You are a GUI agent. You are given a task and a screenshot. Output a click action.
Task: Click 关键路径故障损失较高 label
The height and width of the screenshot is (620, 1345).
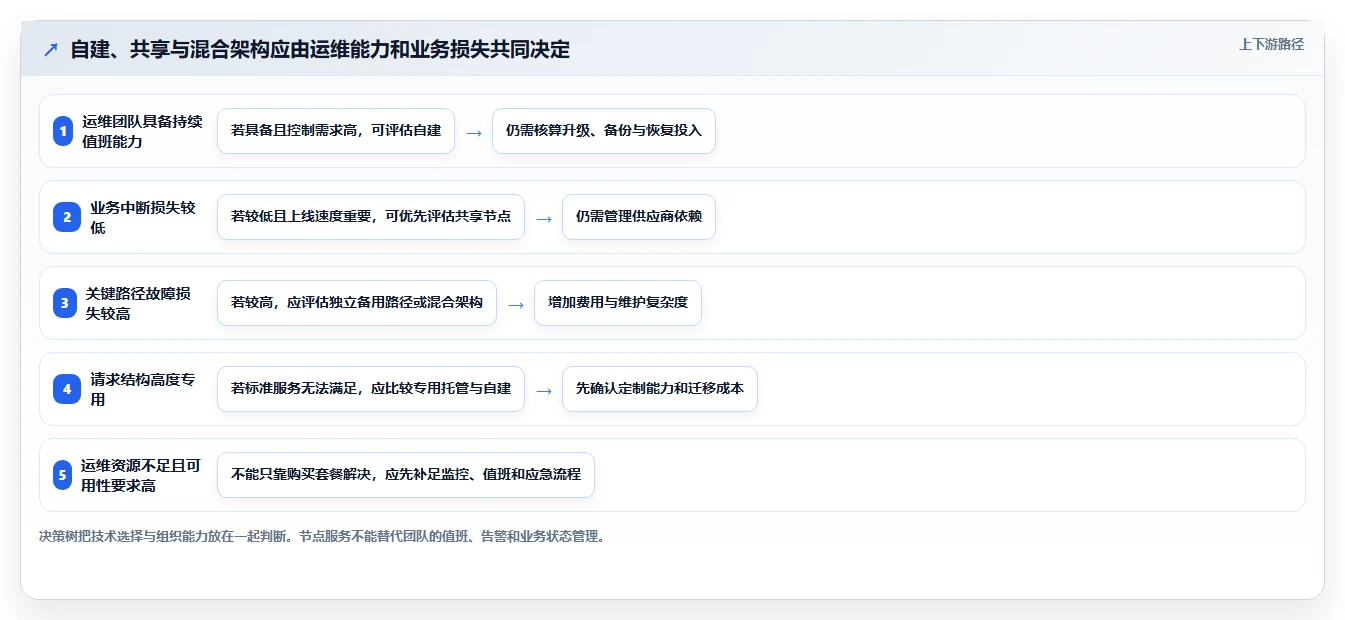coord(139,303)
